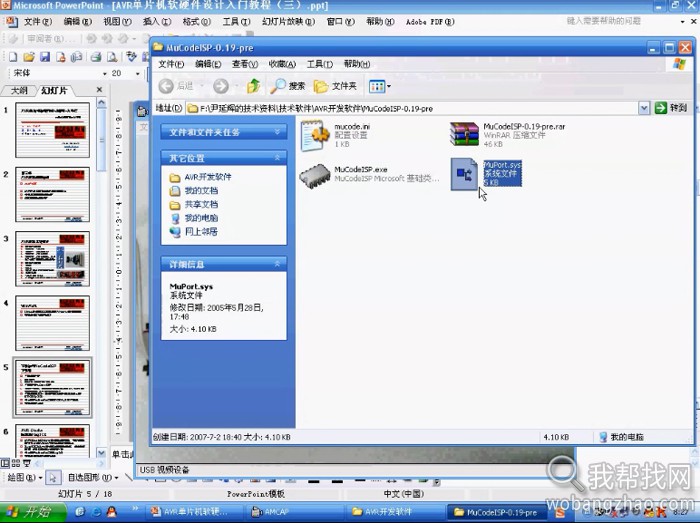Switch to AMCAP taskbar button

294,512
